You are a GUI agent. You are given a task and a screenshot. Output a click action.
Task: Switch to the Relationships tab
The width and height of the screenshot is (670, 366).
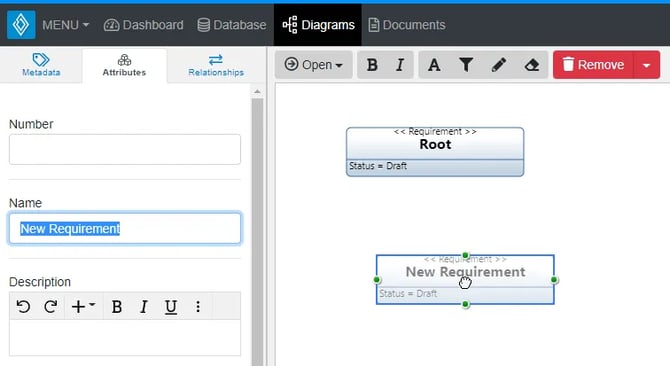pos(216,65)
